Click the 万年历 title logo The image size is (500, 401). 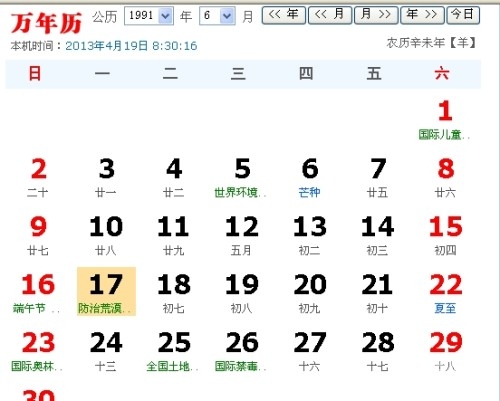click(x=46, y=23)
